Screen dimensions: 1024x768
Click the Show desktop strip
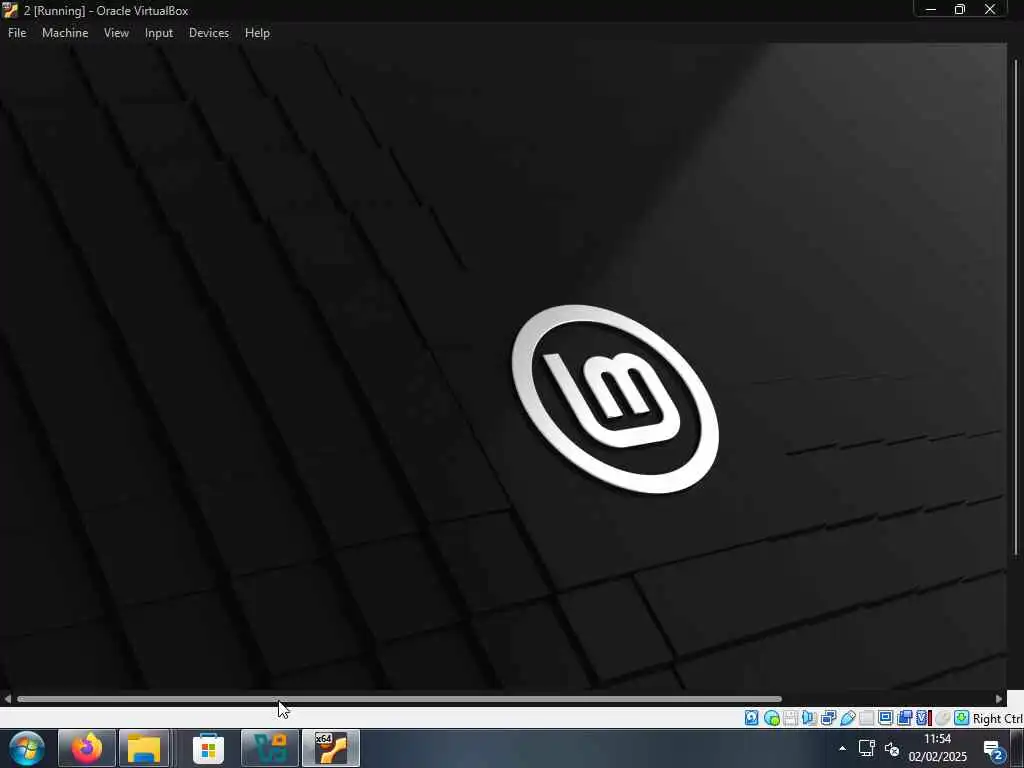pyautogui.click(x=1019, y=748)
